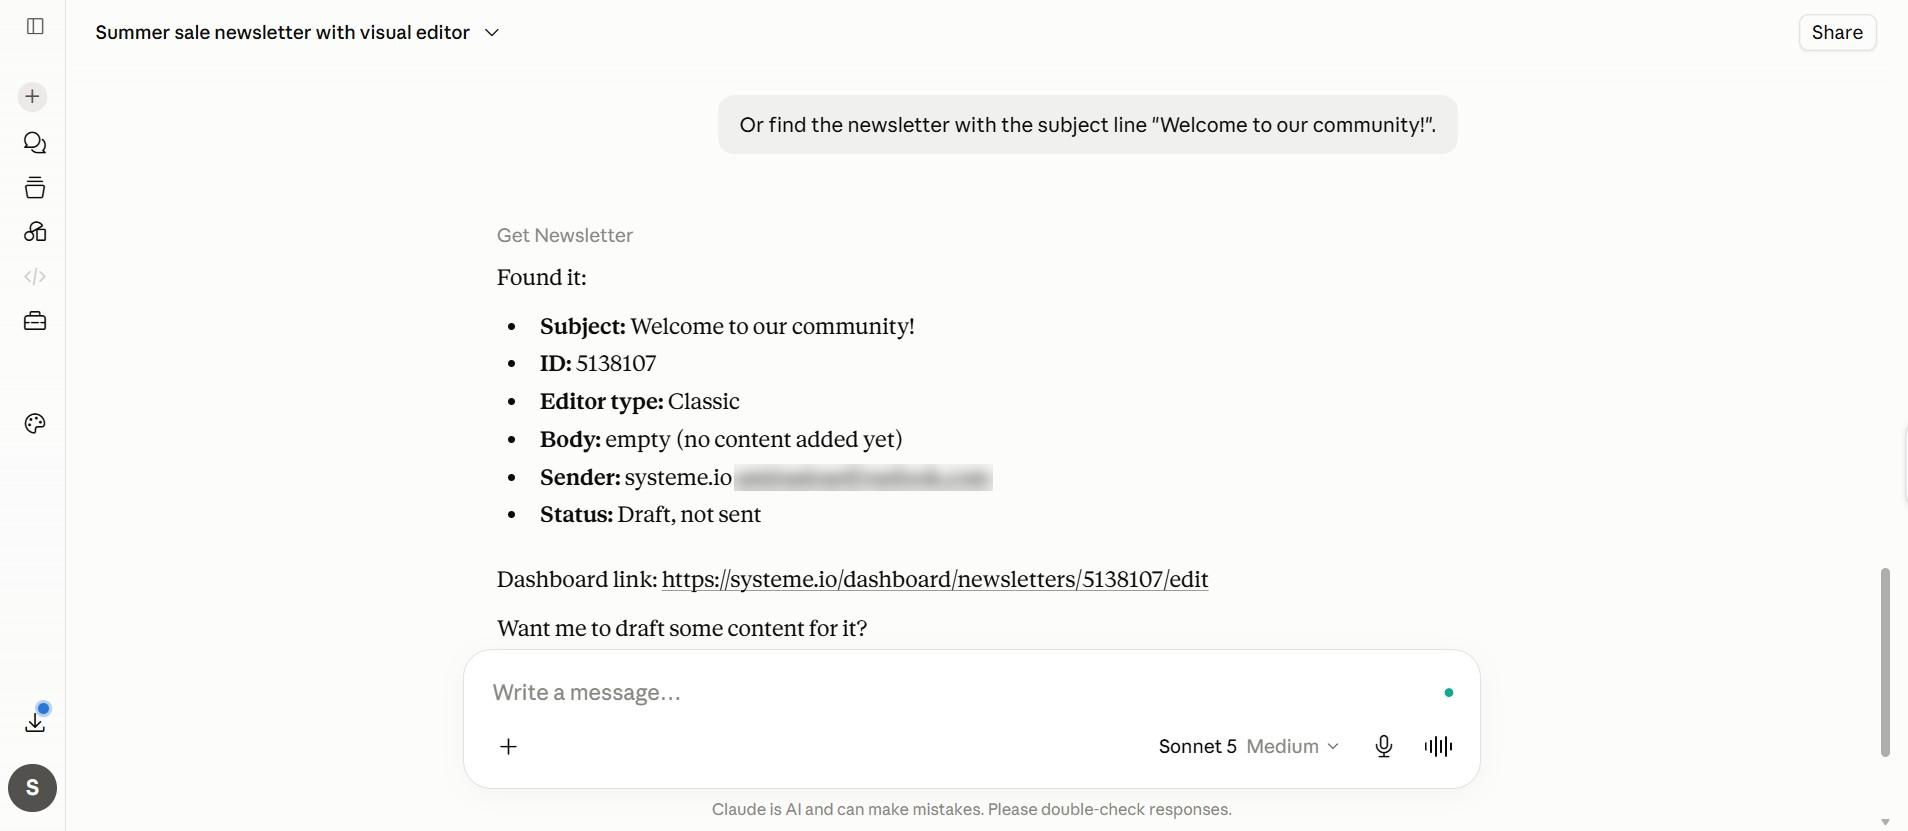Screen dimensions: 1908x831
Task: Toggle the sidebar panel icon
Action: pos(35,26)
